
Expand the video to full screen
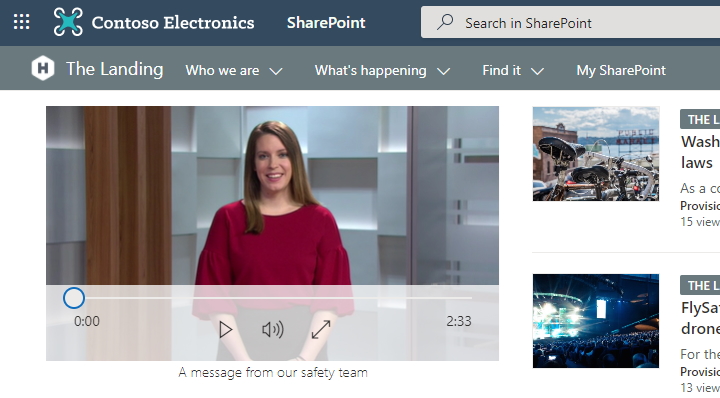coord(321,330)
